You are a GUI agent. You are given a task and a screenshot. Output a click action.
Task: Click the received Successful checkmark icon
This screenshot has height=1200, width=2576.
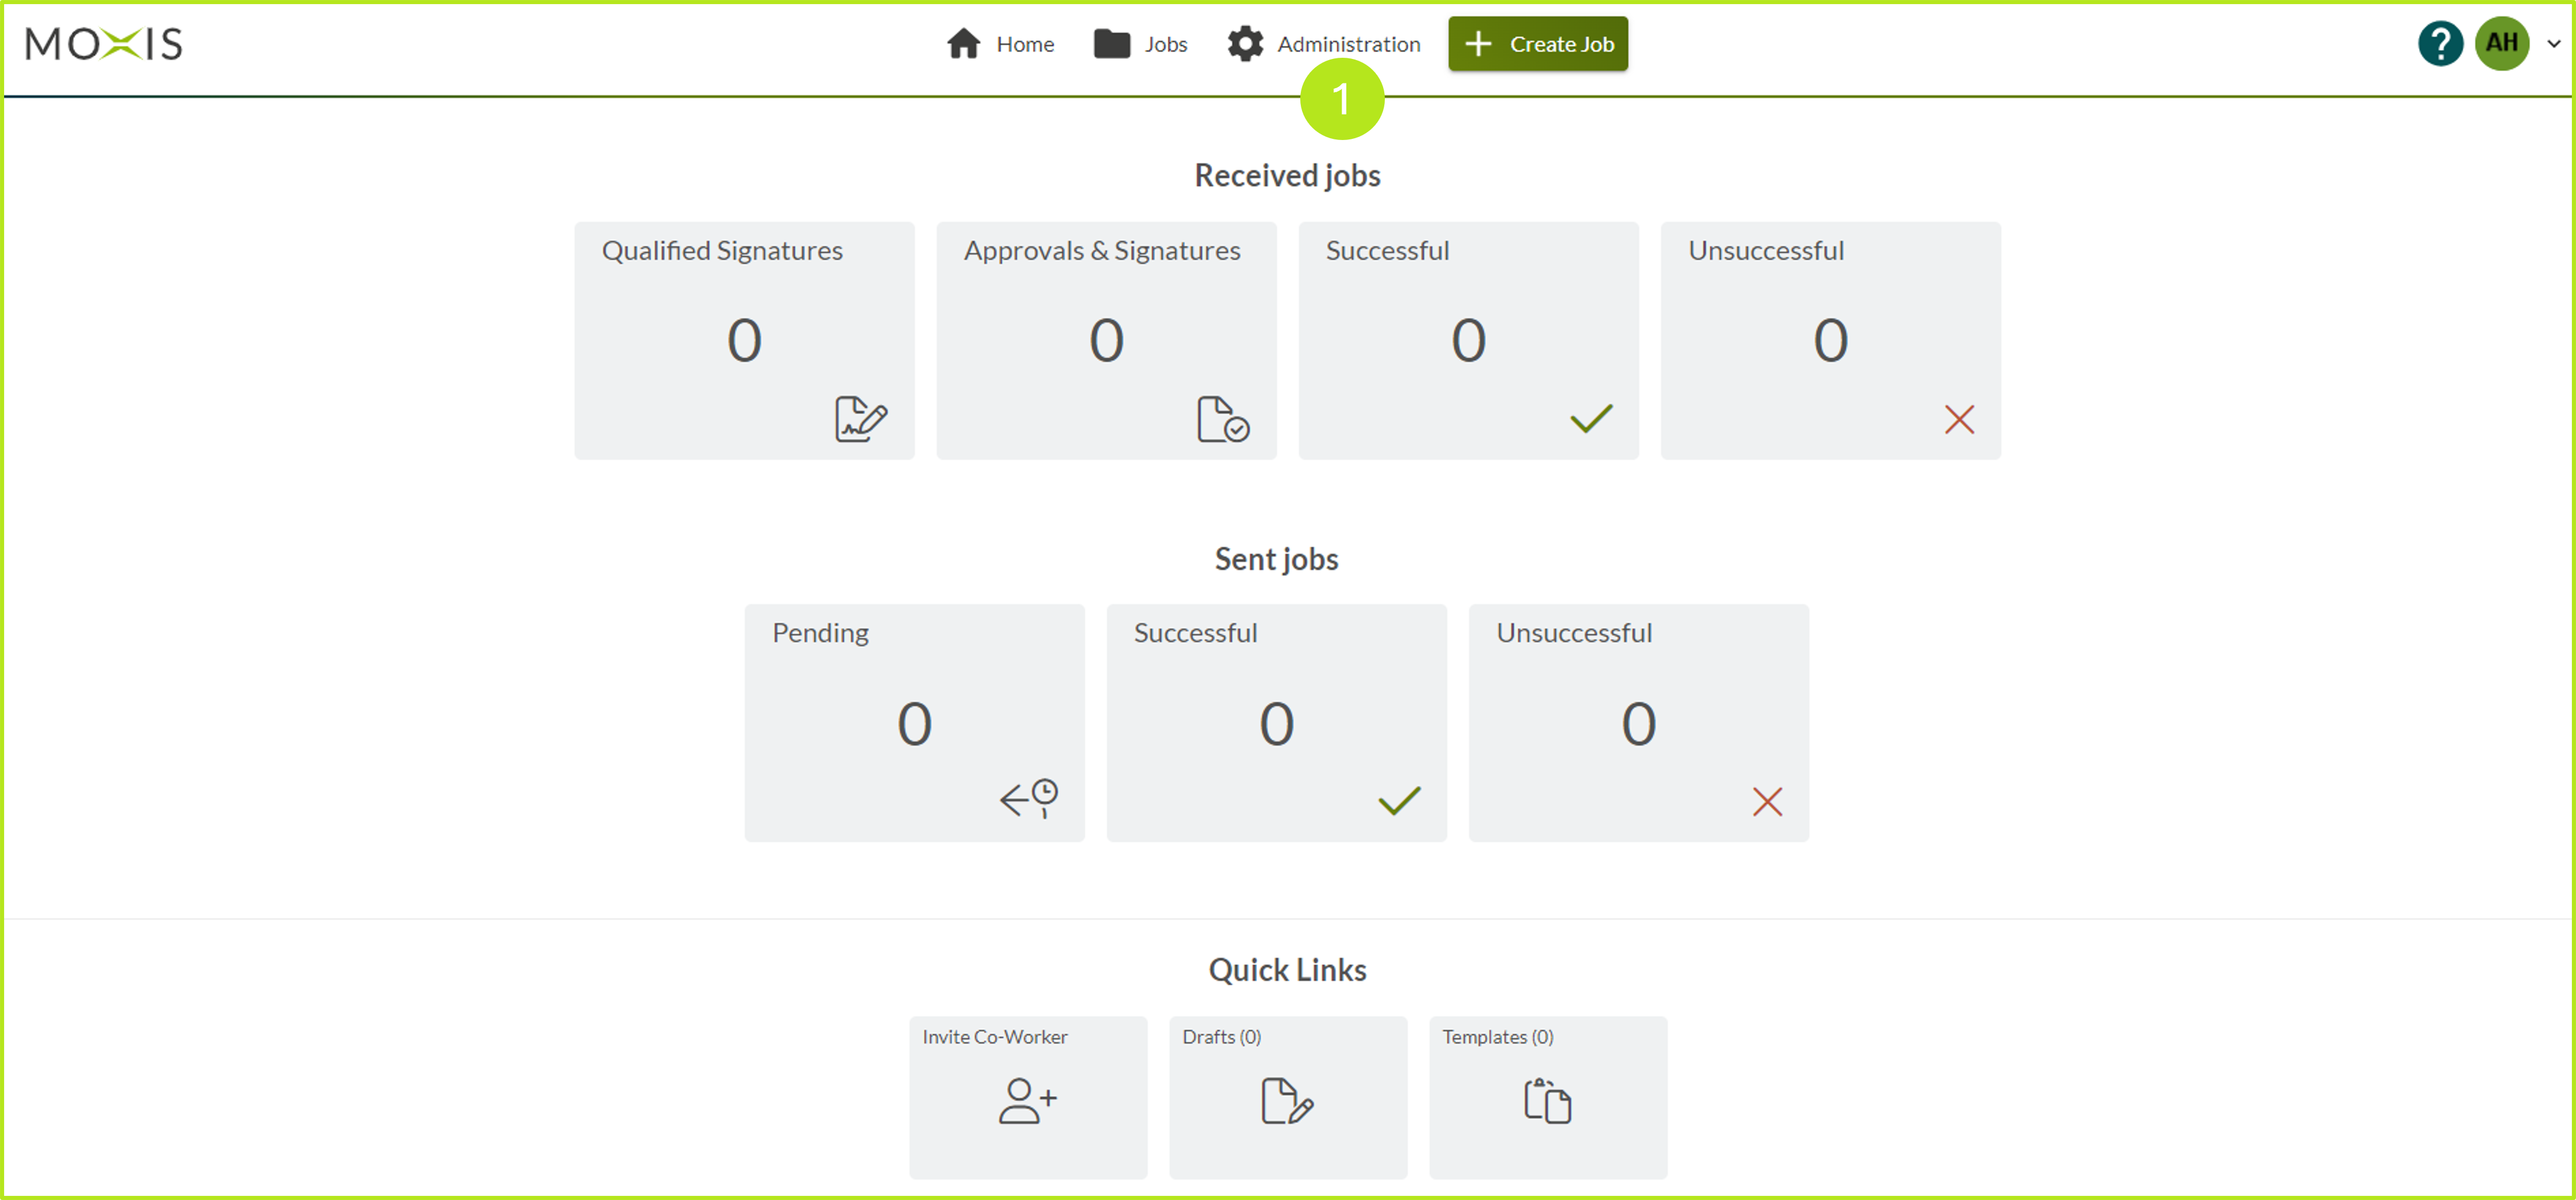tap(1591, 418)
